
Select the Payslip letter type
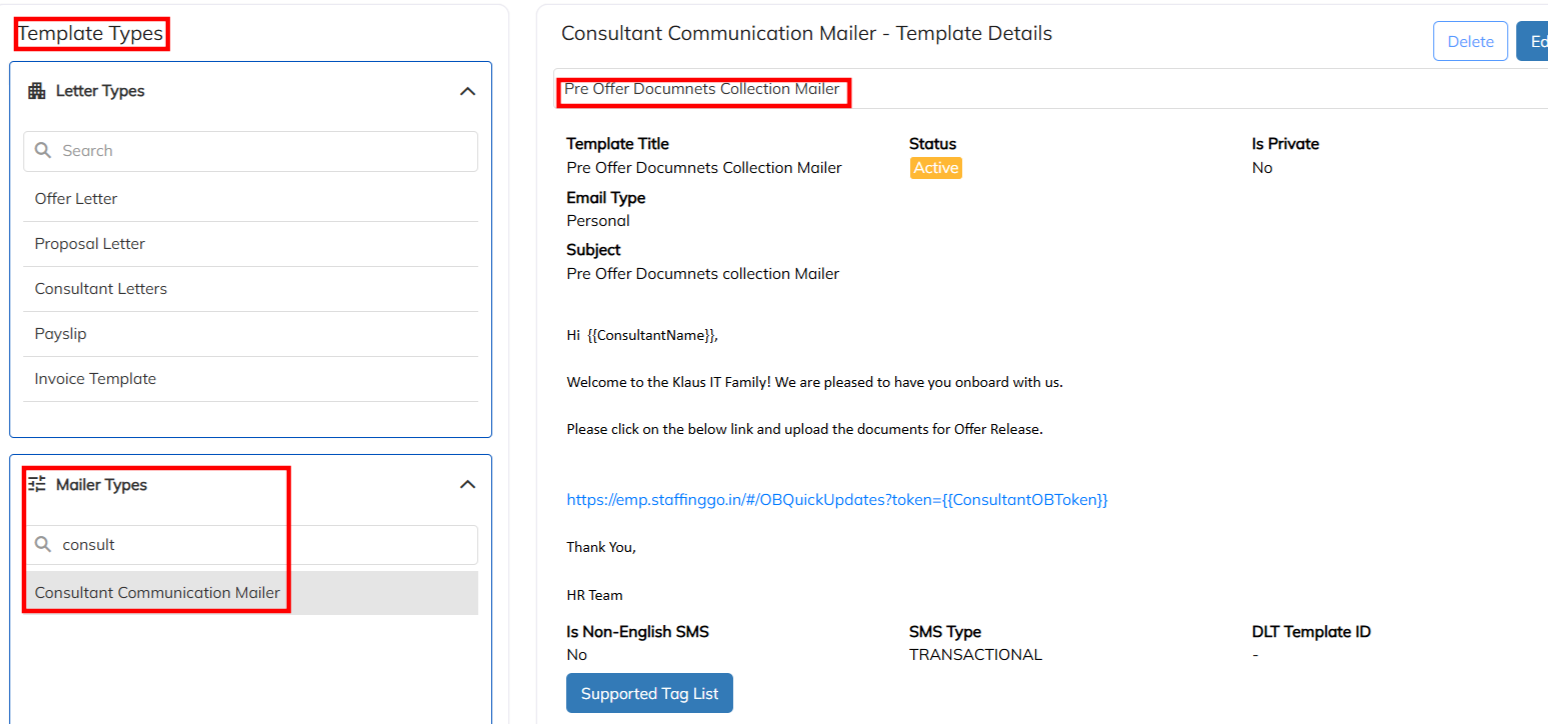tap(60, 334)
